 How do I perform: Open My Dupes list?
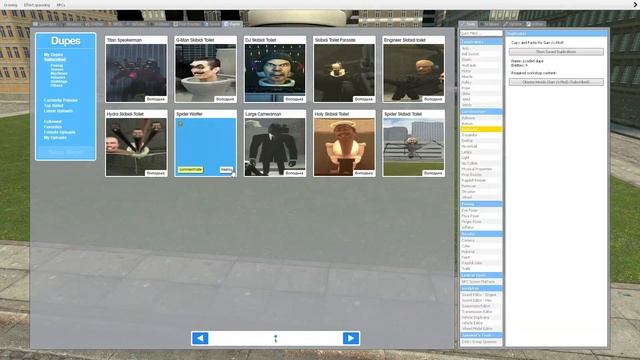(53, 55)
